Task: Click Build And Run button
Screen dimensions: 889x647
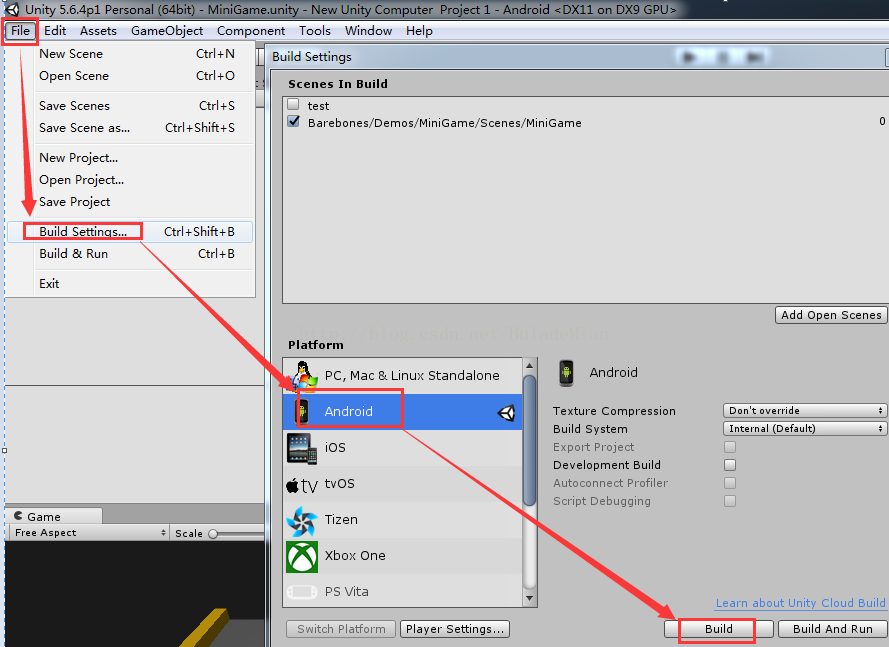Action: click(x=832, y=629)
